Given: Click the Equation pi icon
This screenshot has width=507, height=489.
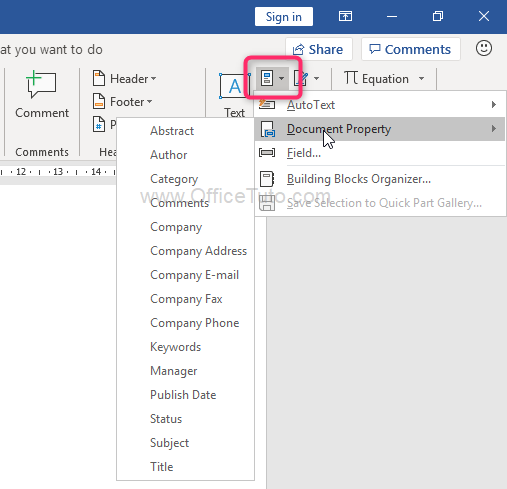Looking at the screenshot, I should click(x=351, y=78).
